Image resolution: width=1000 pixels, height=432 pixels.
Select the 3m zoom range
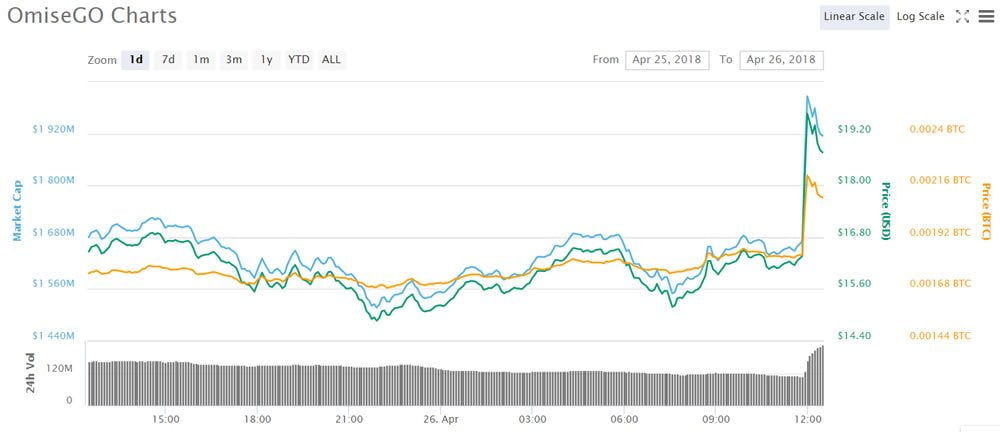pyautogui.click(x=233, y=60)
